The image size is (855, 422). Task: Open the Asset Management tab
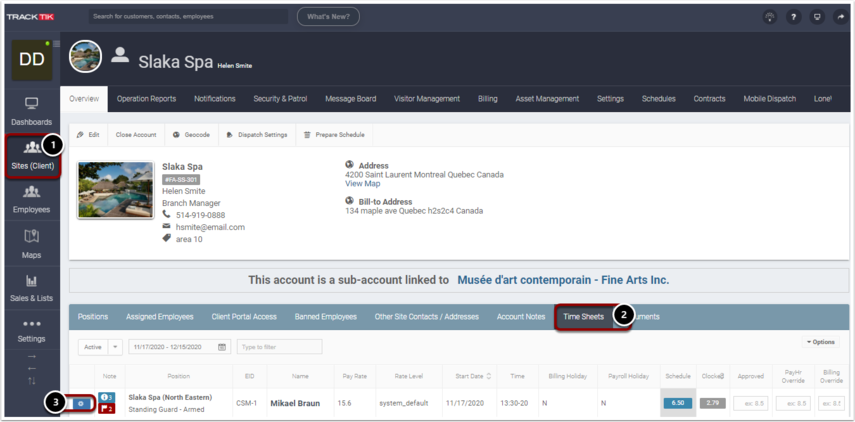[x=547, y=99]
